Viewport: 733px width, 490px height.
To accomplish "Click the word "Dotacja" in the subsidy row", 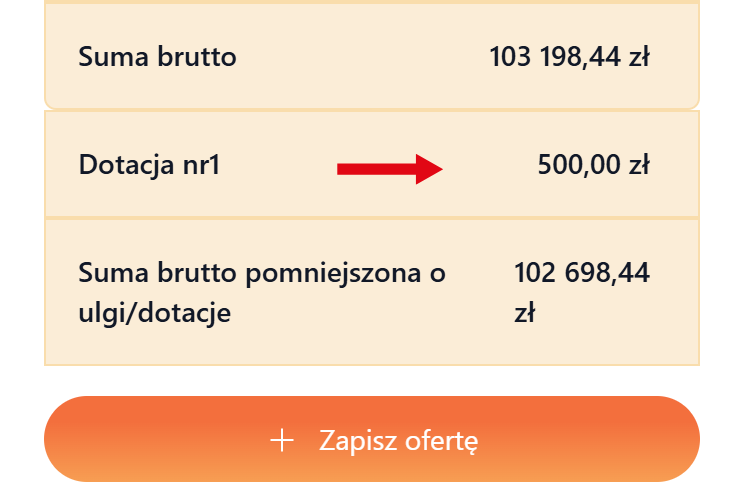I will click(x=124, y=165).
